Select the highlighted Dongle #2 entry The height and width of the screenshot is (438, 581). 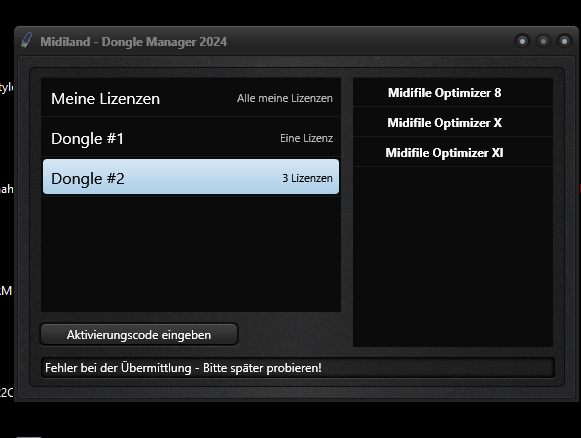pyautogui.click(x=191, y=177)
